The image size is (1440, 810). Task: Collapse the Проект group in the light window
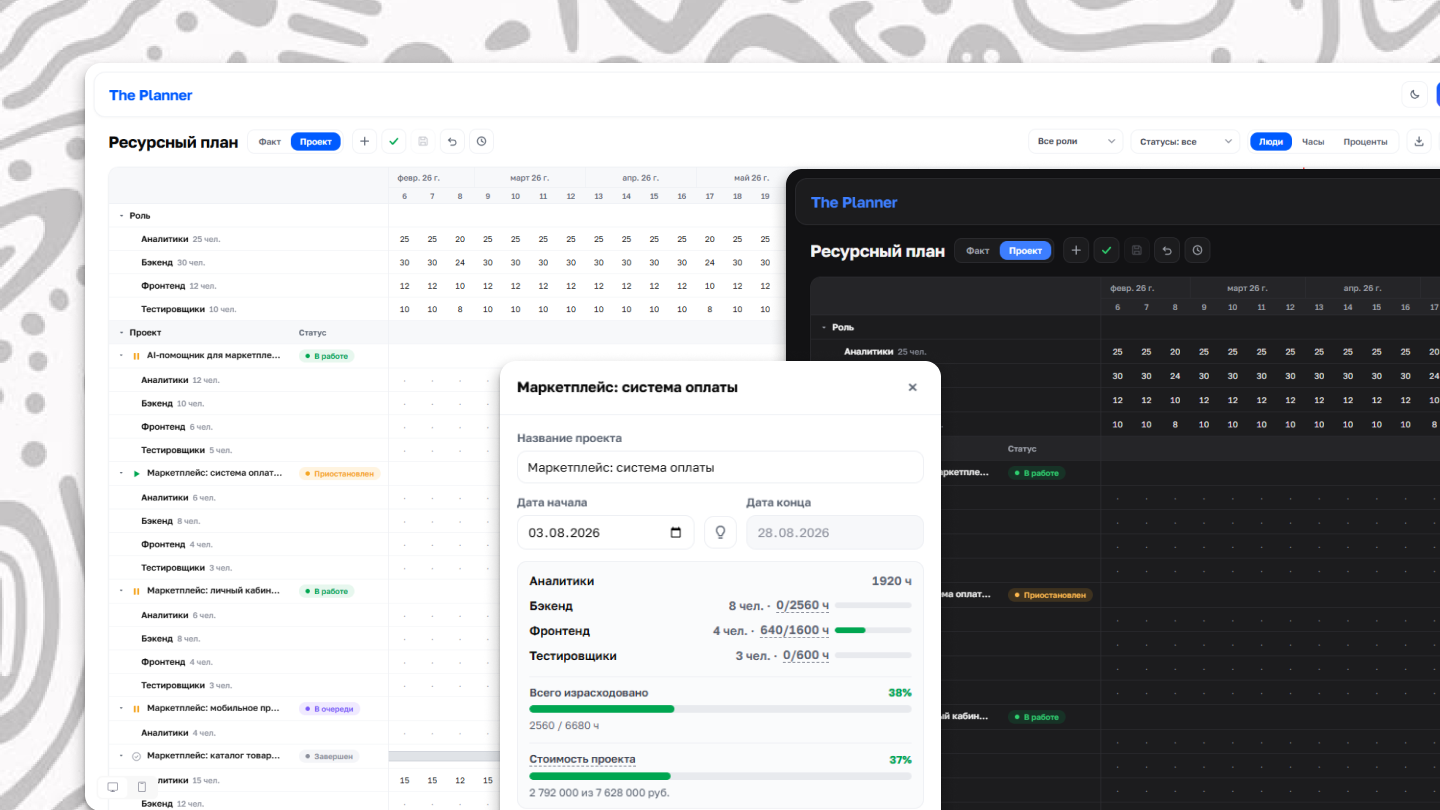pyautogui.click(x=121, y=333)
